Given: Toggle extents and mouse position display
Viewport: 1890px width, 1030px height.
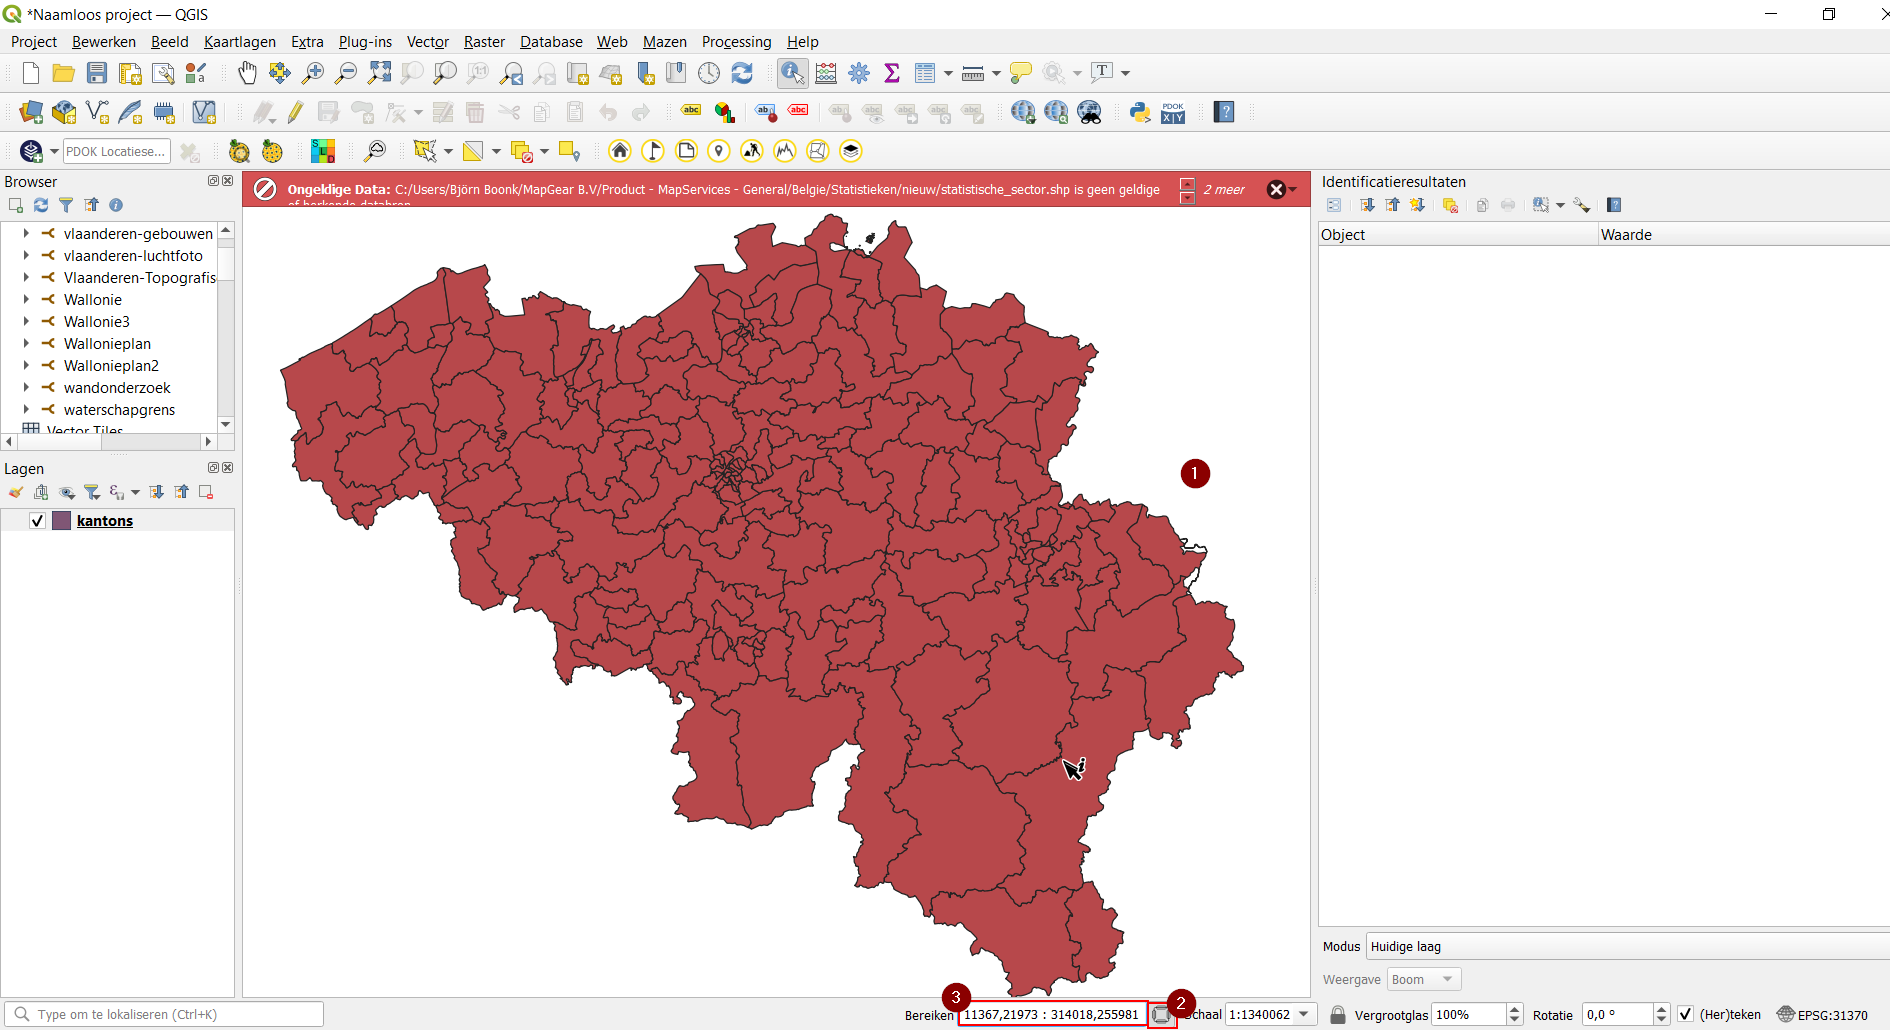Looking at the screenshot, I should coord(1161,1015).
